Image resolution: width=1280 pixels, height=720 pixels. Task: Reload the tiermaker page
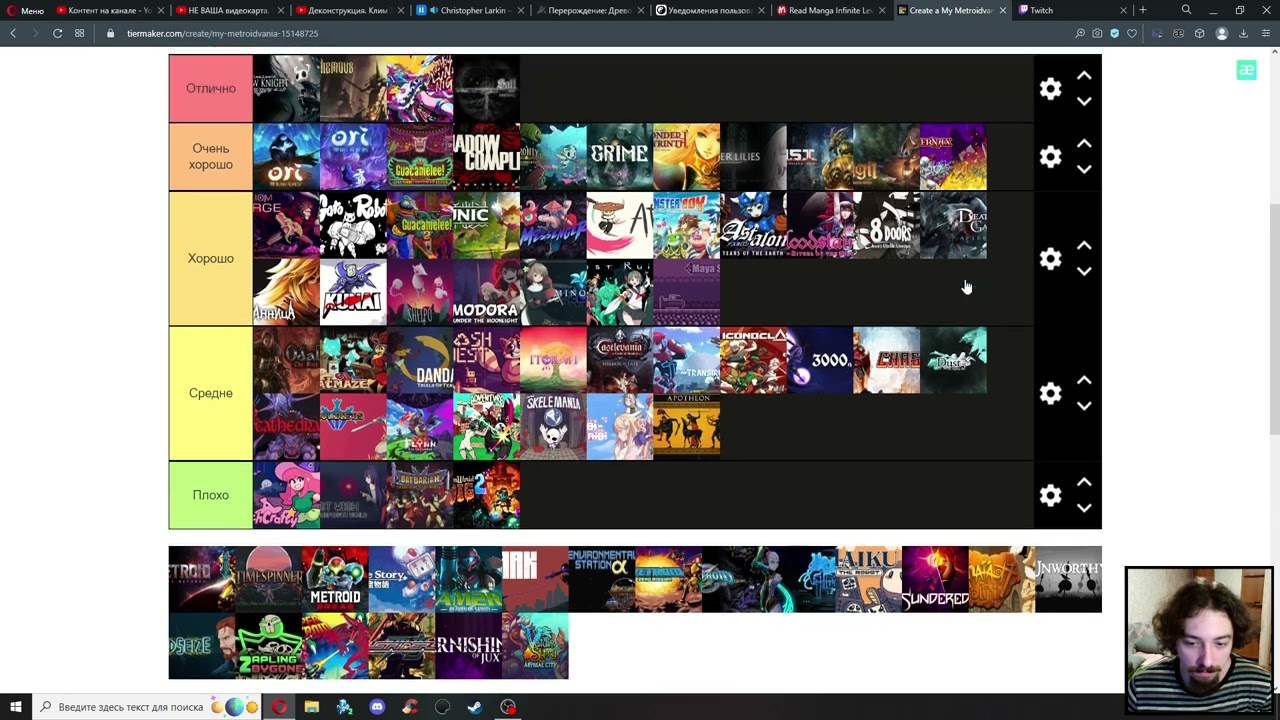click(57, 33)
